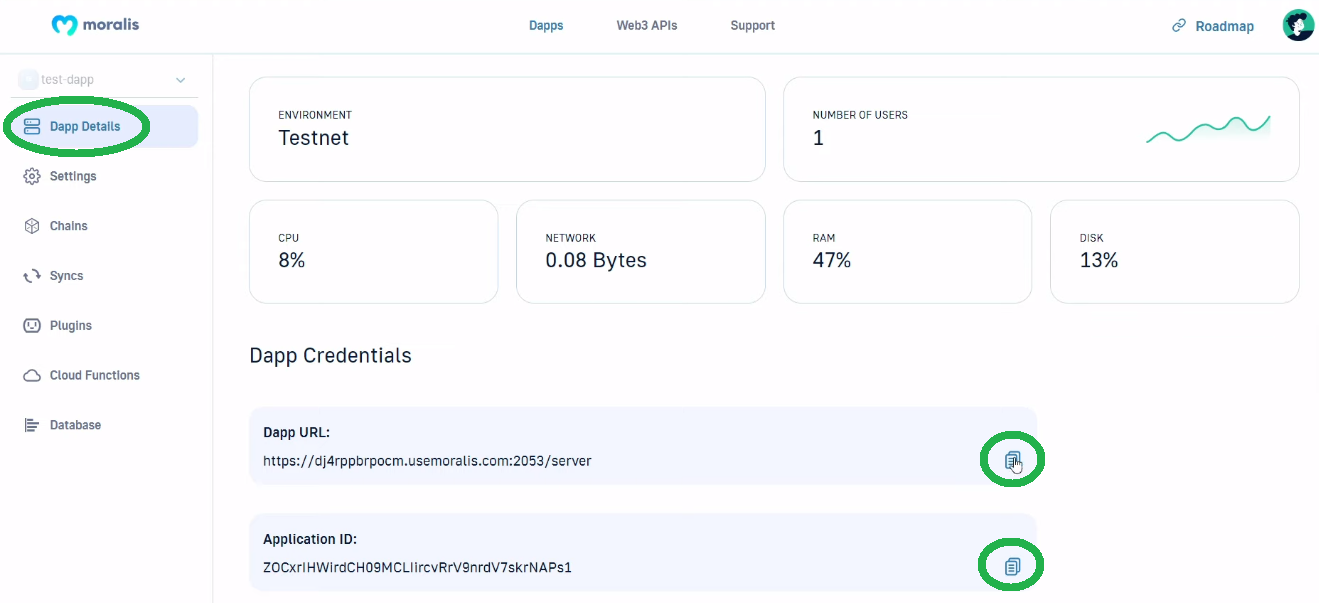
Task: Click the Environment Testnet card
Action: [x=507, y=129]
